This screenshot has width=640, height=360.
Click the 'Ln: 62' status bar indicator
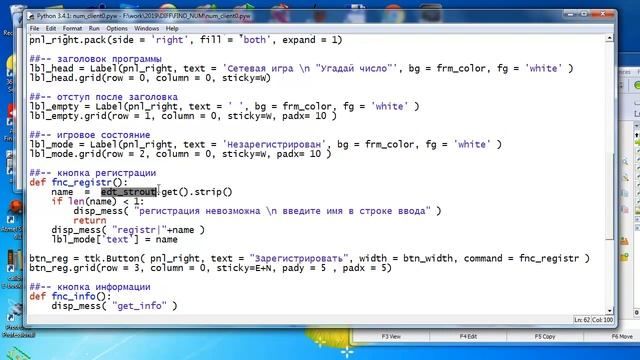point(582,320)
